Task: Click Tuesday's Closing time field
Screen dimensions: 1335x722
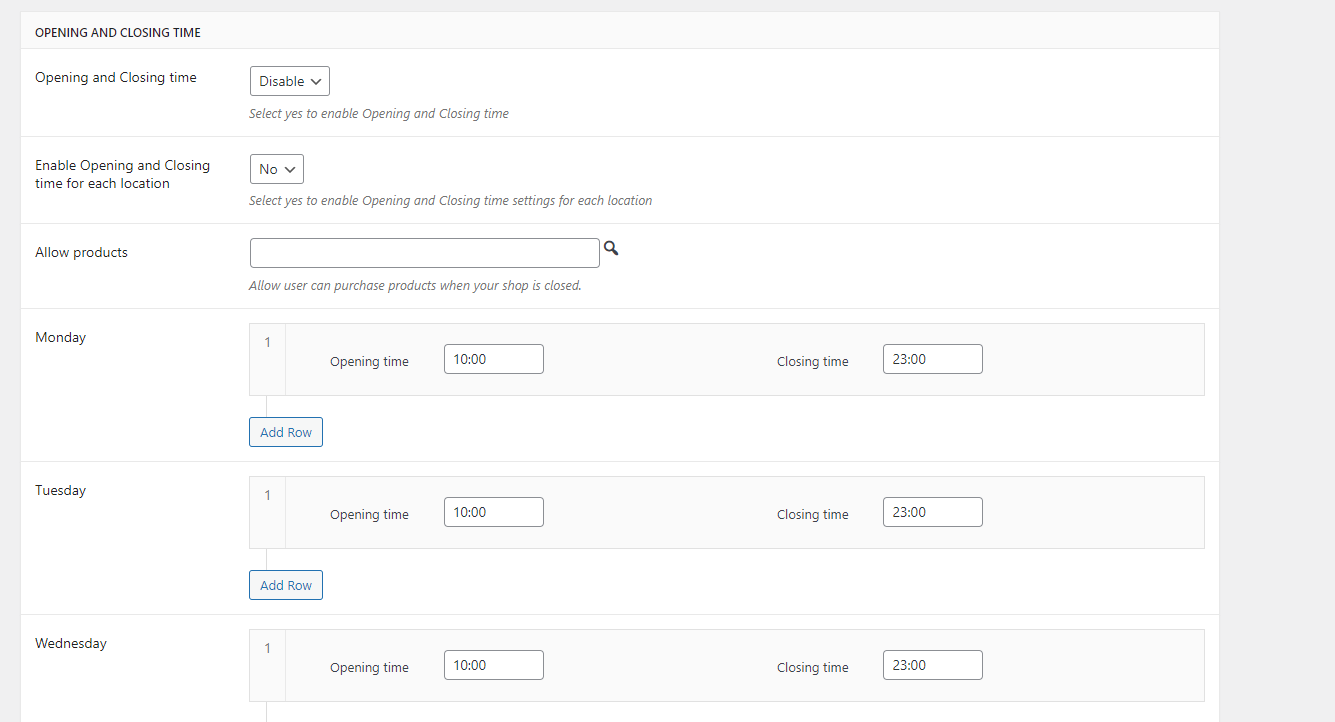Action: click(x=932, y=512)
